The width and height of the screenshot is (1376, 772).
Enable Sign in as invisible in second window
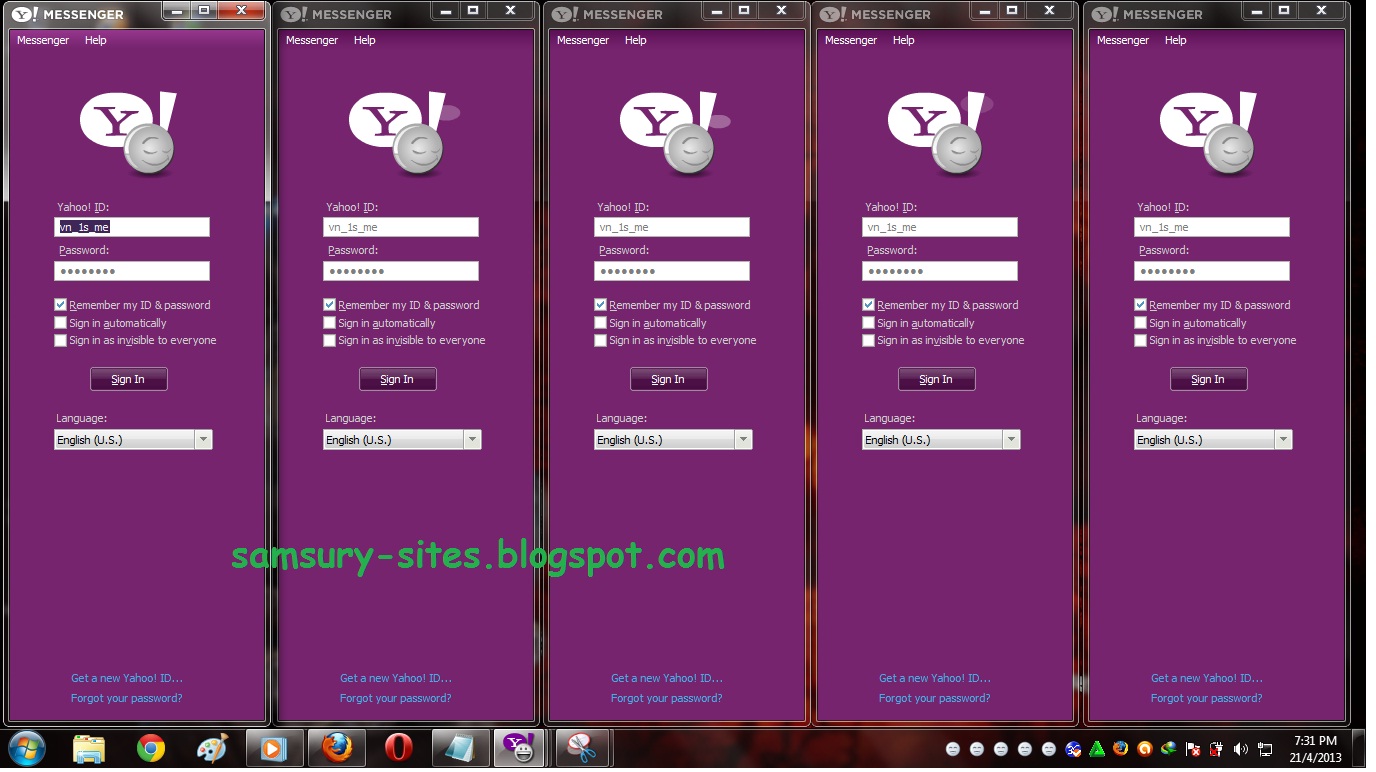[330, 340]
